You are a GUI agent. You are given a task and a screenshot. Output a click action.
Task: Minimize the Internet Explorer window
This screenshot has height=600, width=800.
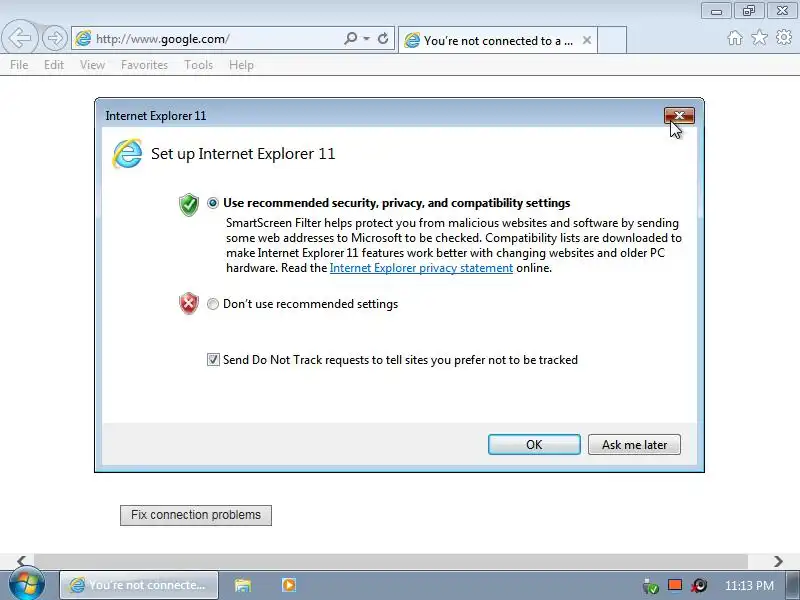[x=716, y=11]
